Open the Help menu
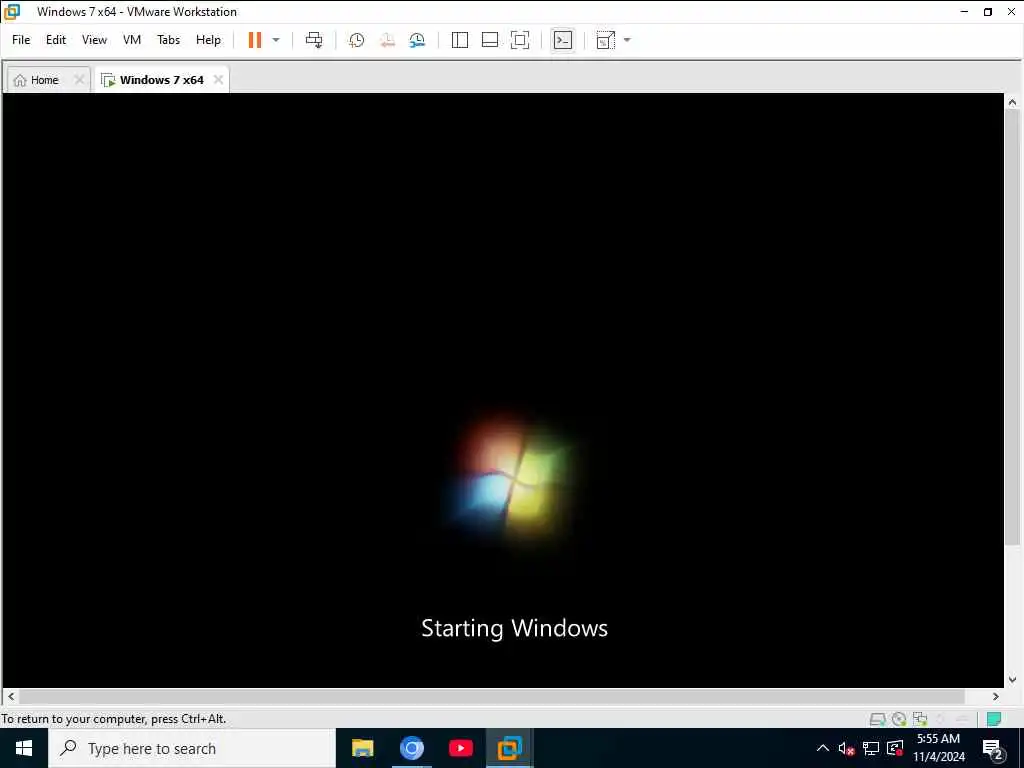The image size is (1024, 768). pos(208,40)
